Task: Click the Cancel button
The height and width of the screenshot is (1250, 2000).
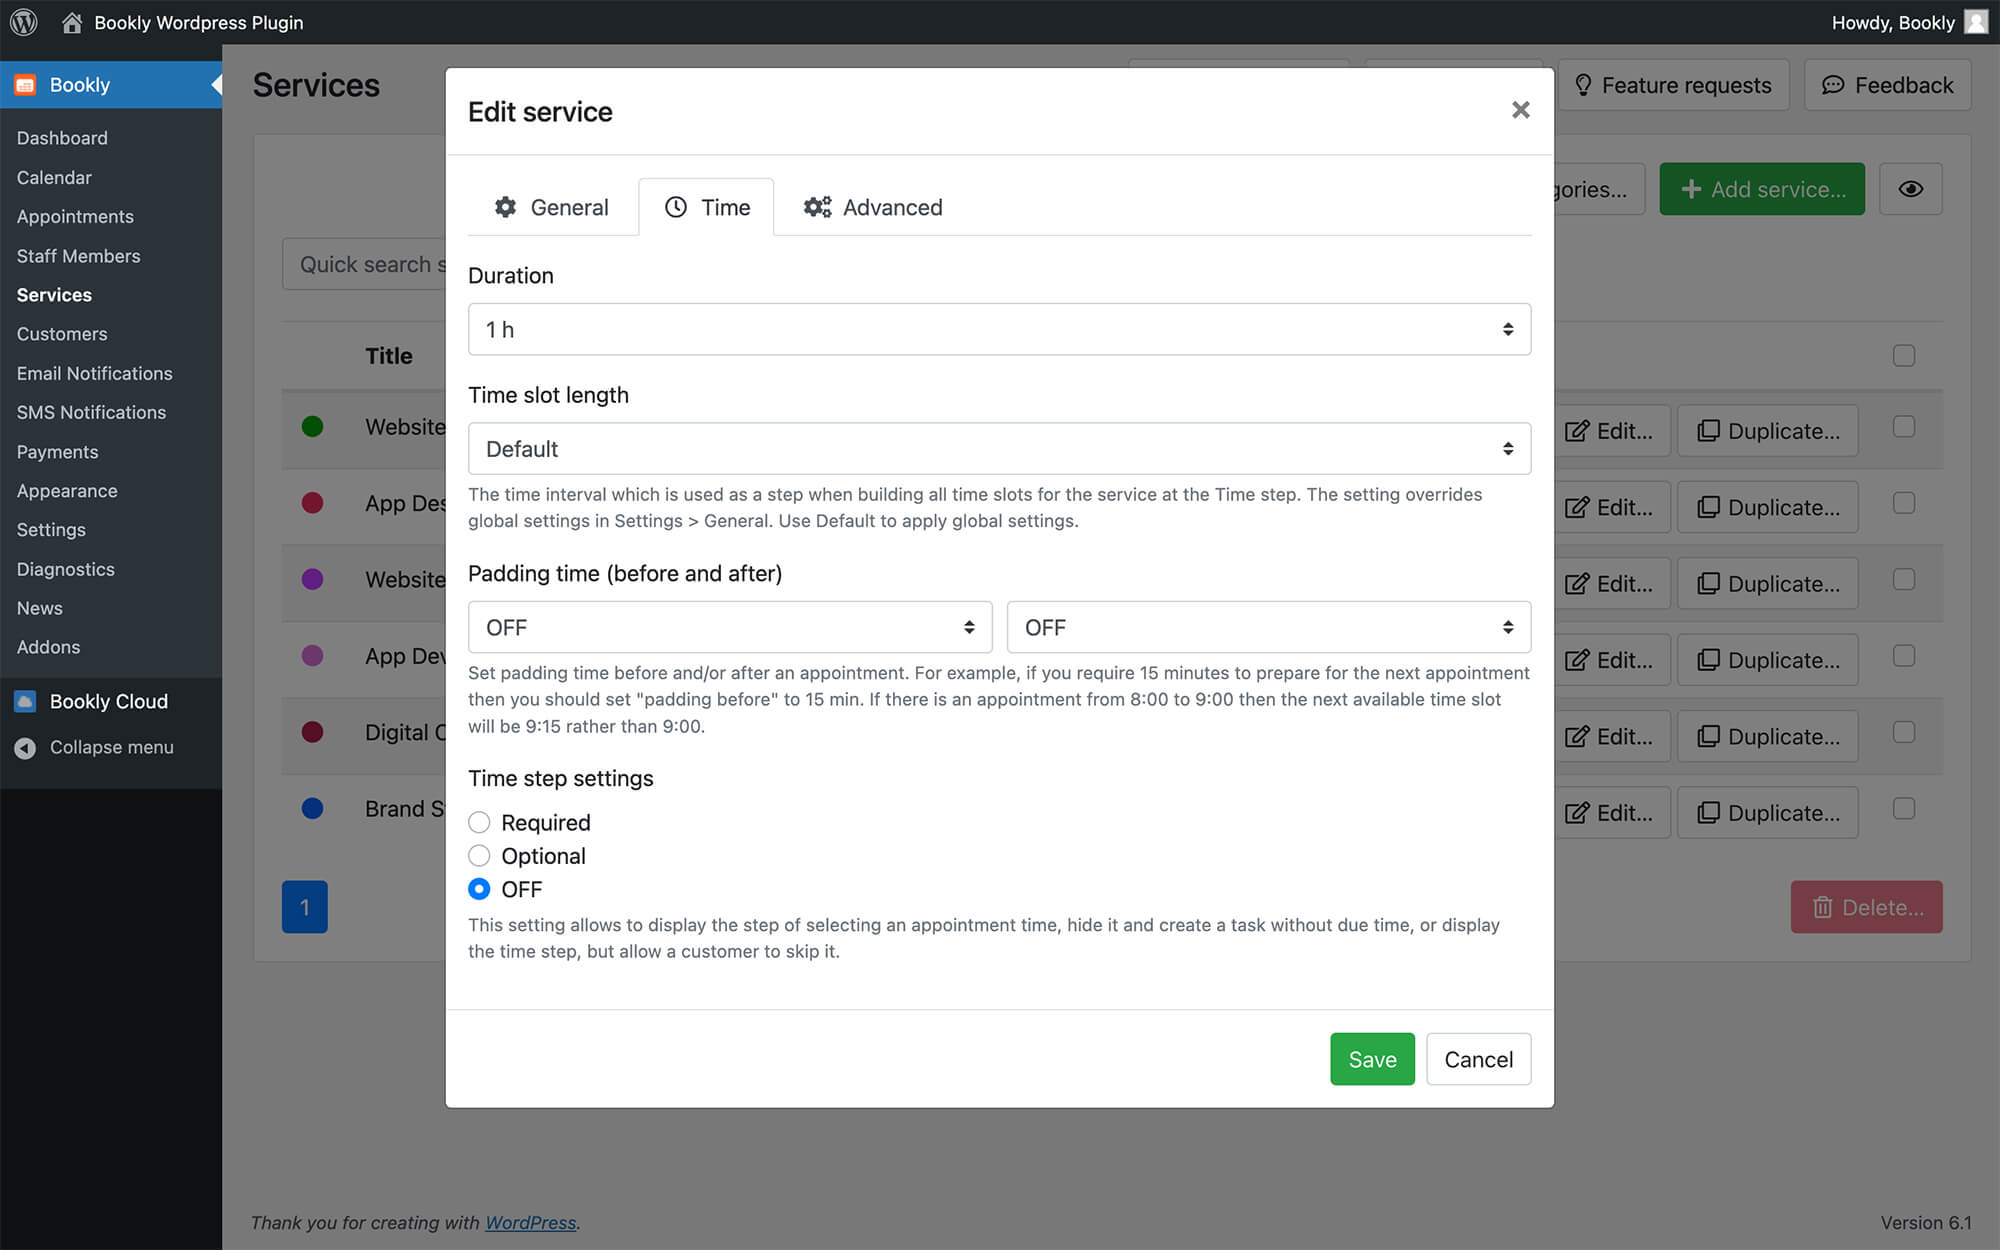Action: (x=1478, y=1059)
